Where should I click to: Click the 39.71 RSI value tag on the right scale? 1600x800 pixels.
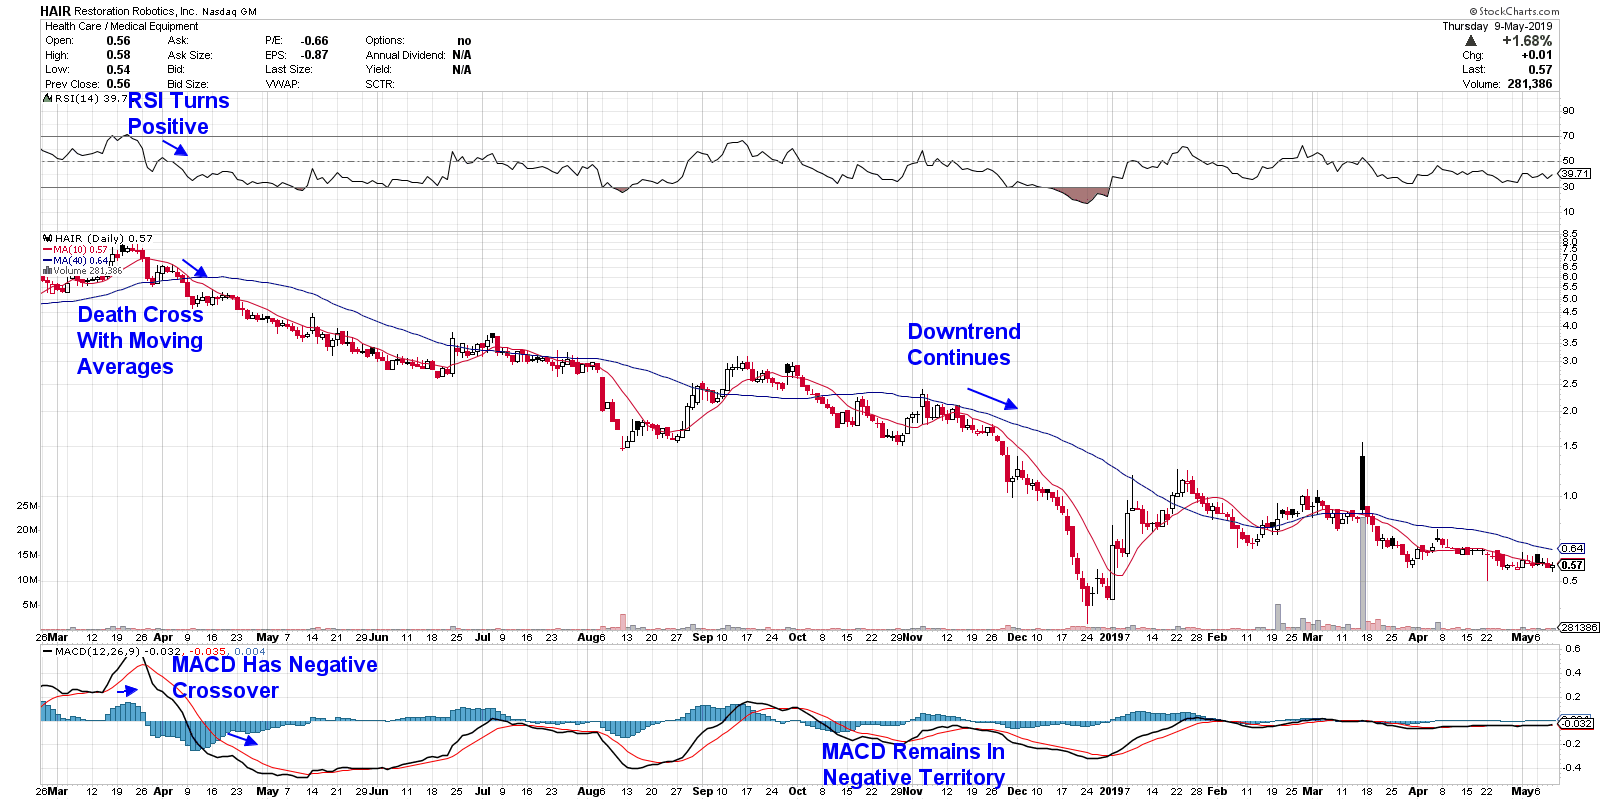coord(1575,173)
